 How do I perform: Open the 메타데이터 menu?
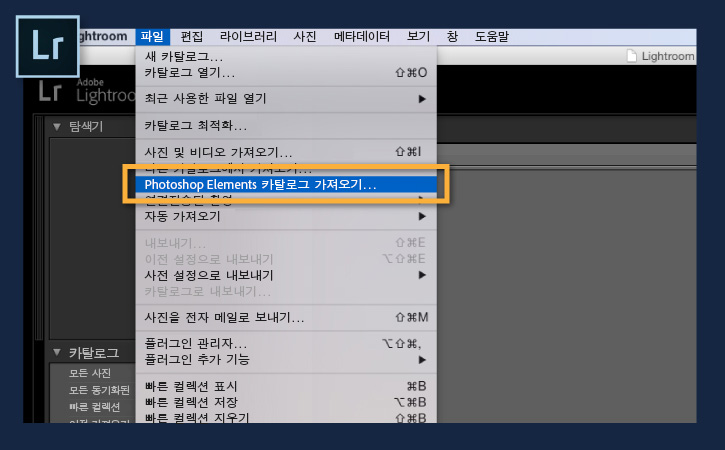pos(362,37)
